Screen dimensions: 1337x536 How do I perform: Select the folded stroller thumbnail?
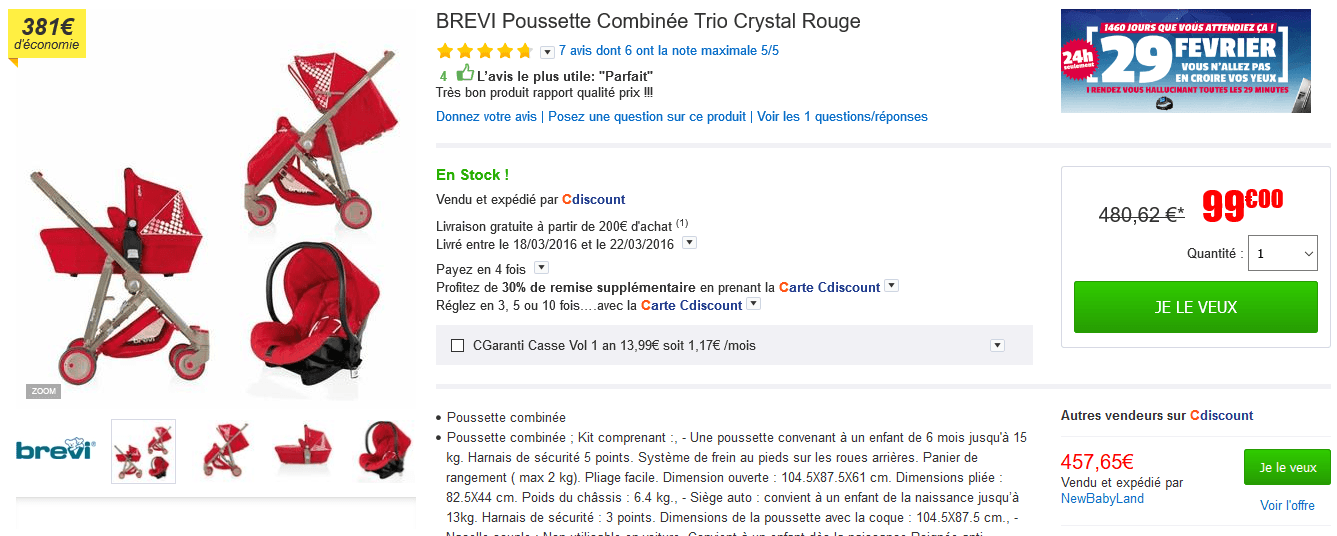coord(224,451)
